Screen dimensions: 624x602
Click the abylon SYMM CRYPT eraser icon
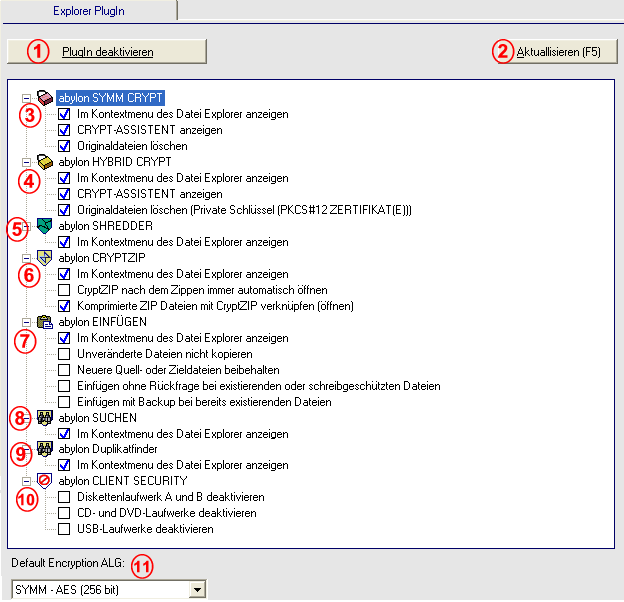tap(44, 98)
